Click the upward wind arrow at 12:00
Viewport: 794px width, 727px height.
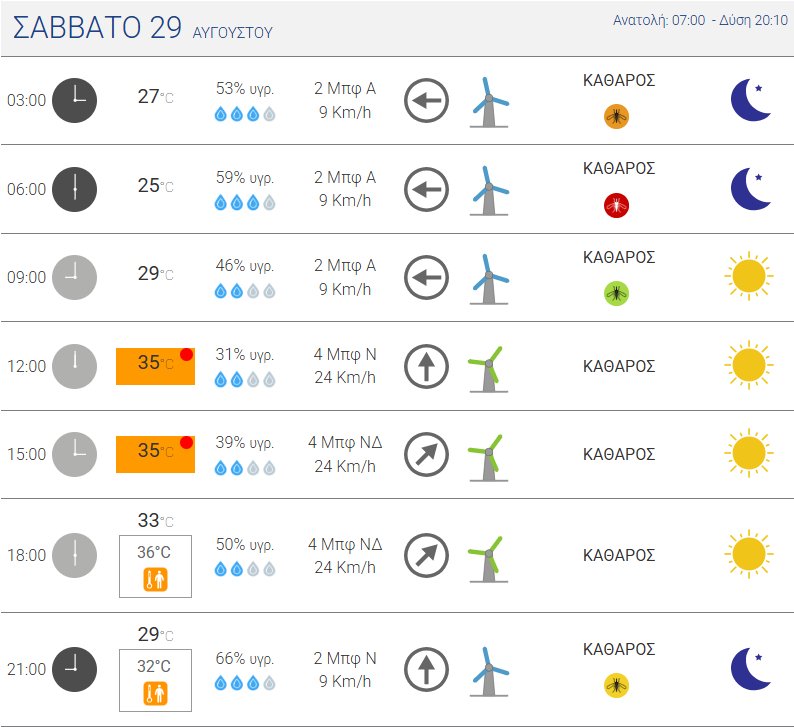[426, 366]
